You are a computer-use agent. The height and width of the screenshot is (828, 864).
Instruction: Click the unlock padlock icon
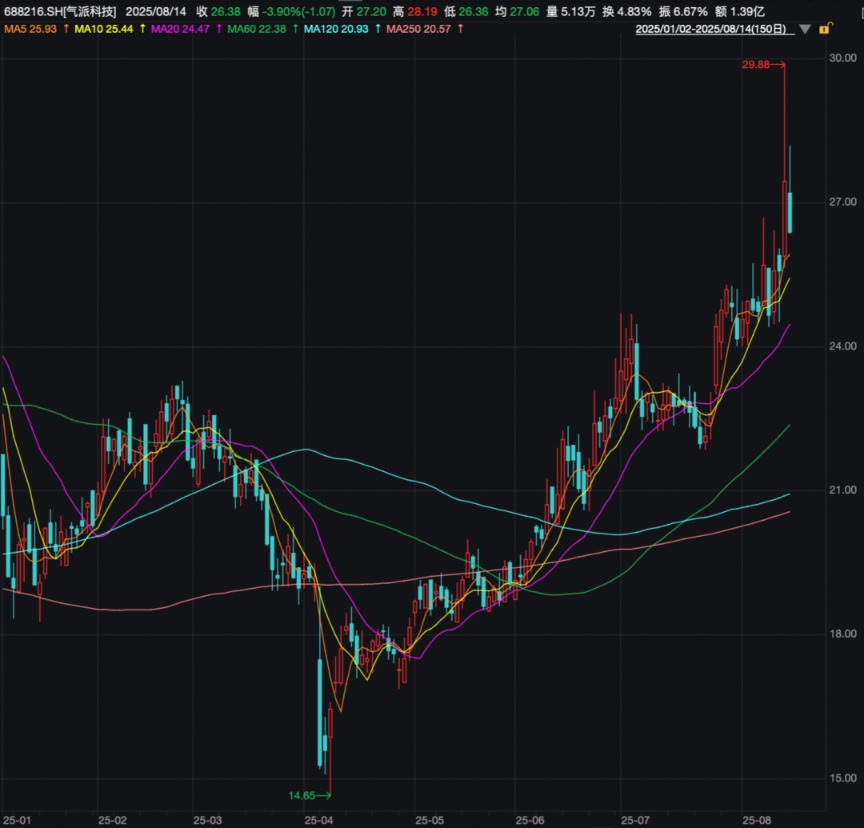click(x=825, y=29)
